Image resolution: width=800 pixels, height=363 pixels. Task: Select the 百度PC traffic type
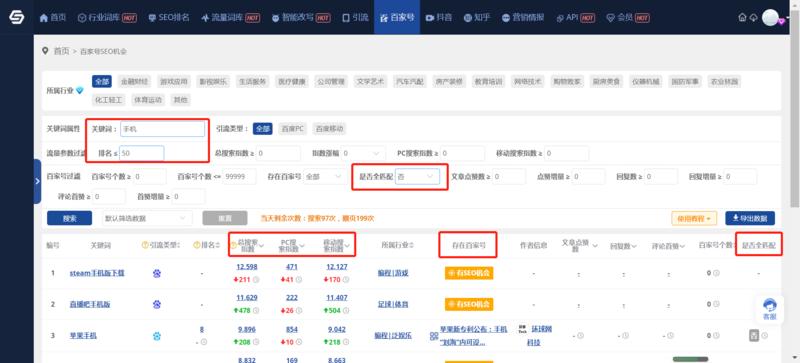(x=293, y=129)
